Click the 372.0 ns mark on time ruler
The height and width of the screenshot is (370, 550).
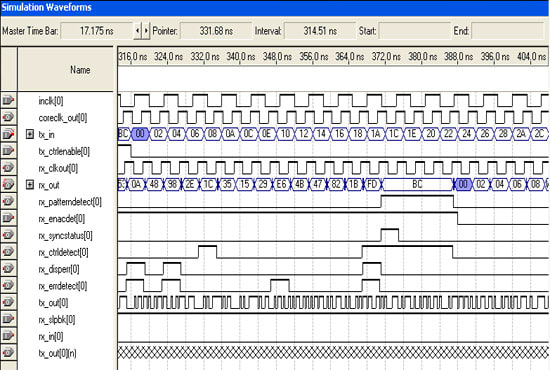[x=386, y=56]
